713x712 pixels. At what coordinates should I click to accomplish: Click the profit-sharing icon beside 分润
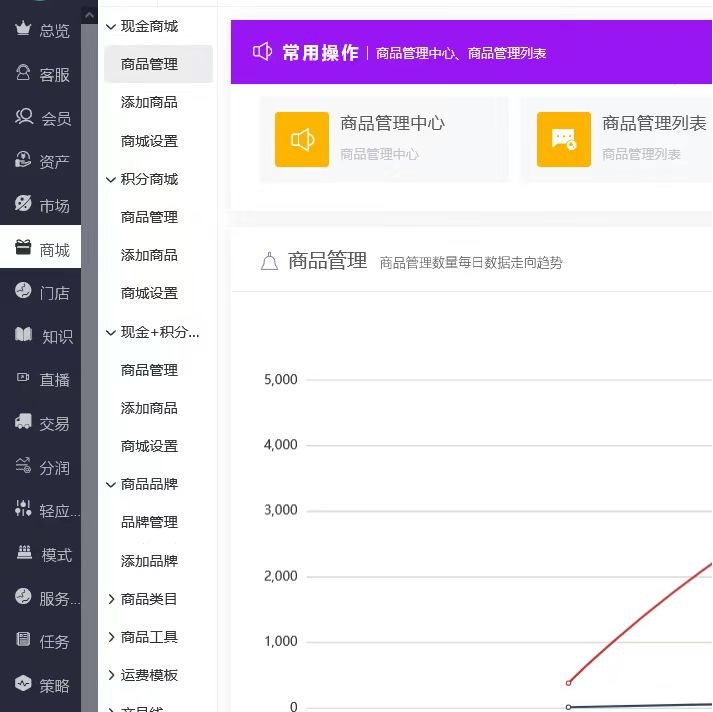click(x=23, y=466)
